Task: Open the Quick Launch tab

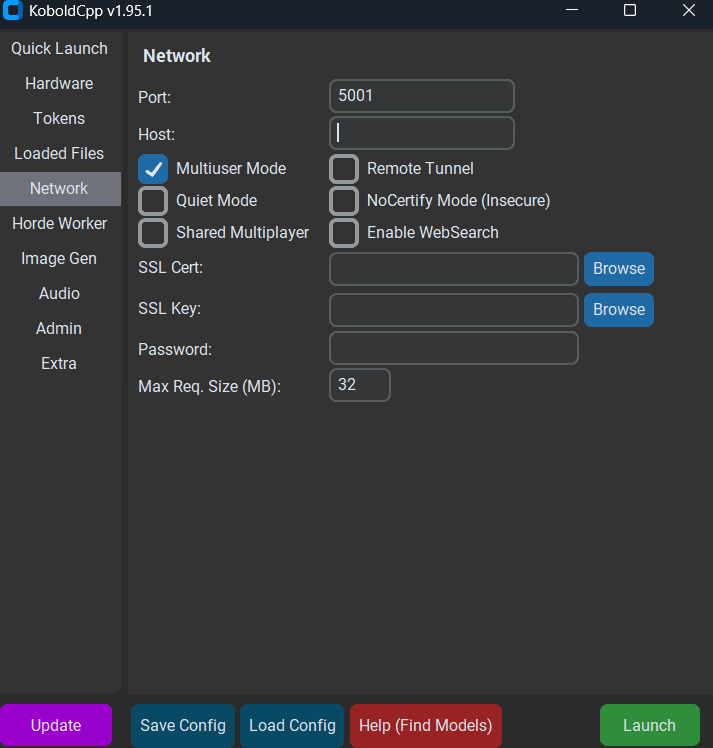Action: [x=59, y=48]
